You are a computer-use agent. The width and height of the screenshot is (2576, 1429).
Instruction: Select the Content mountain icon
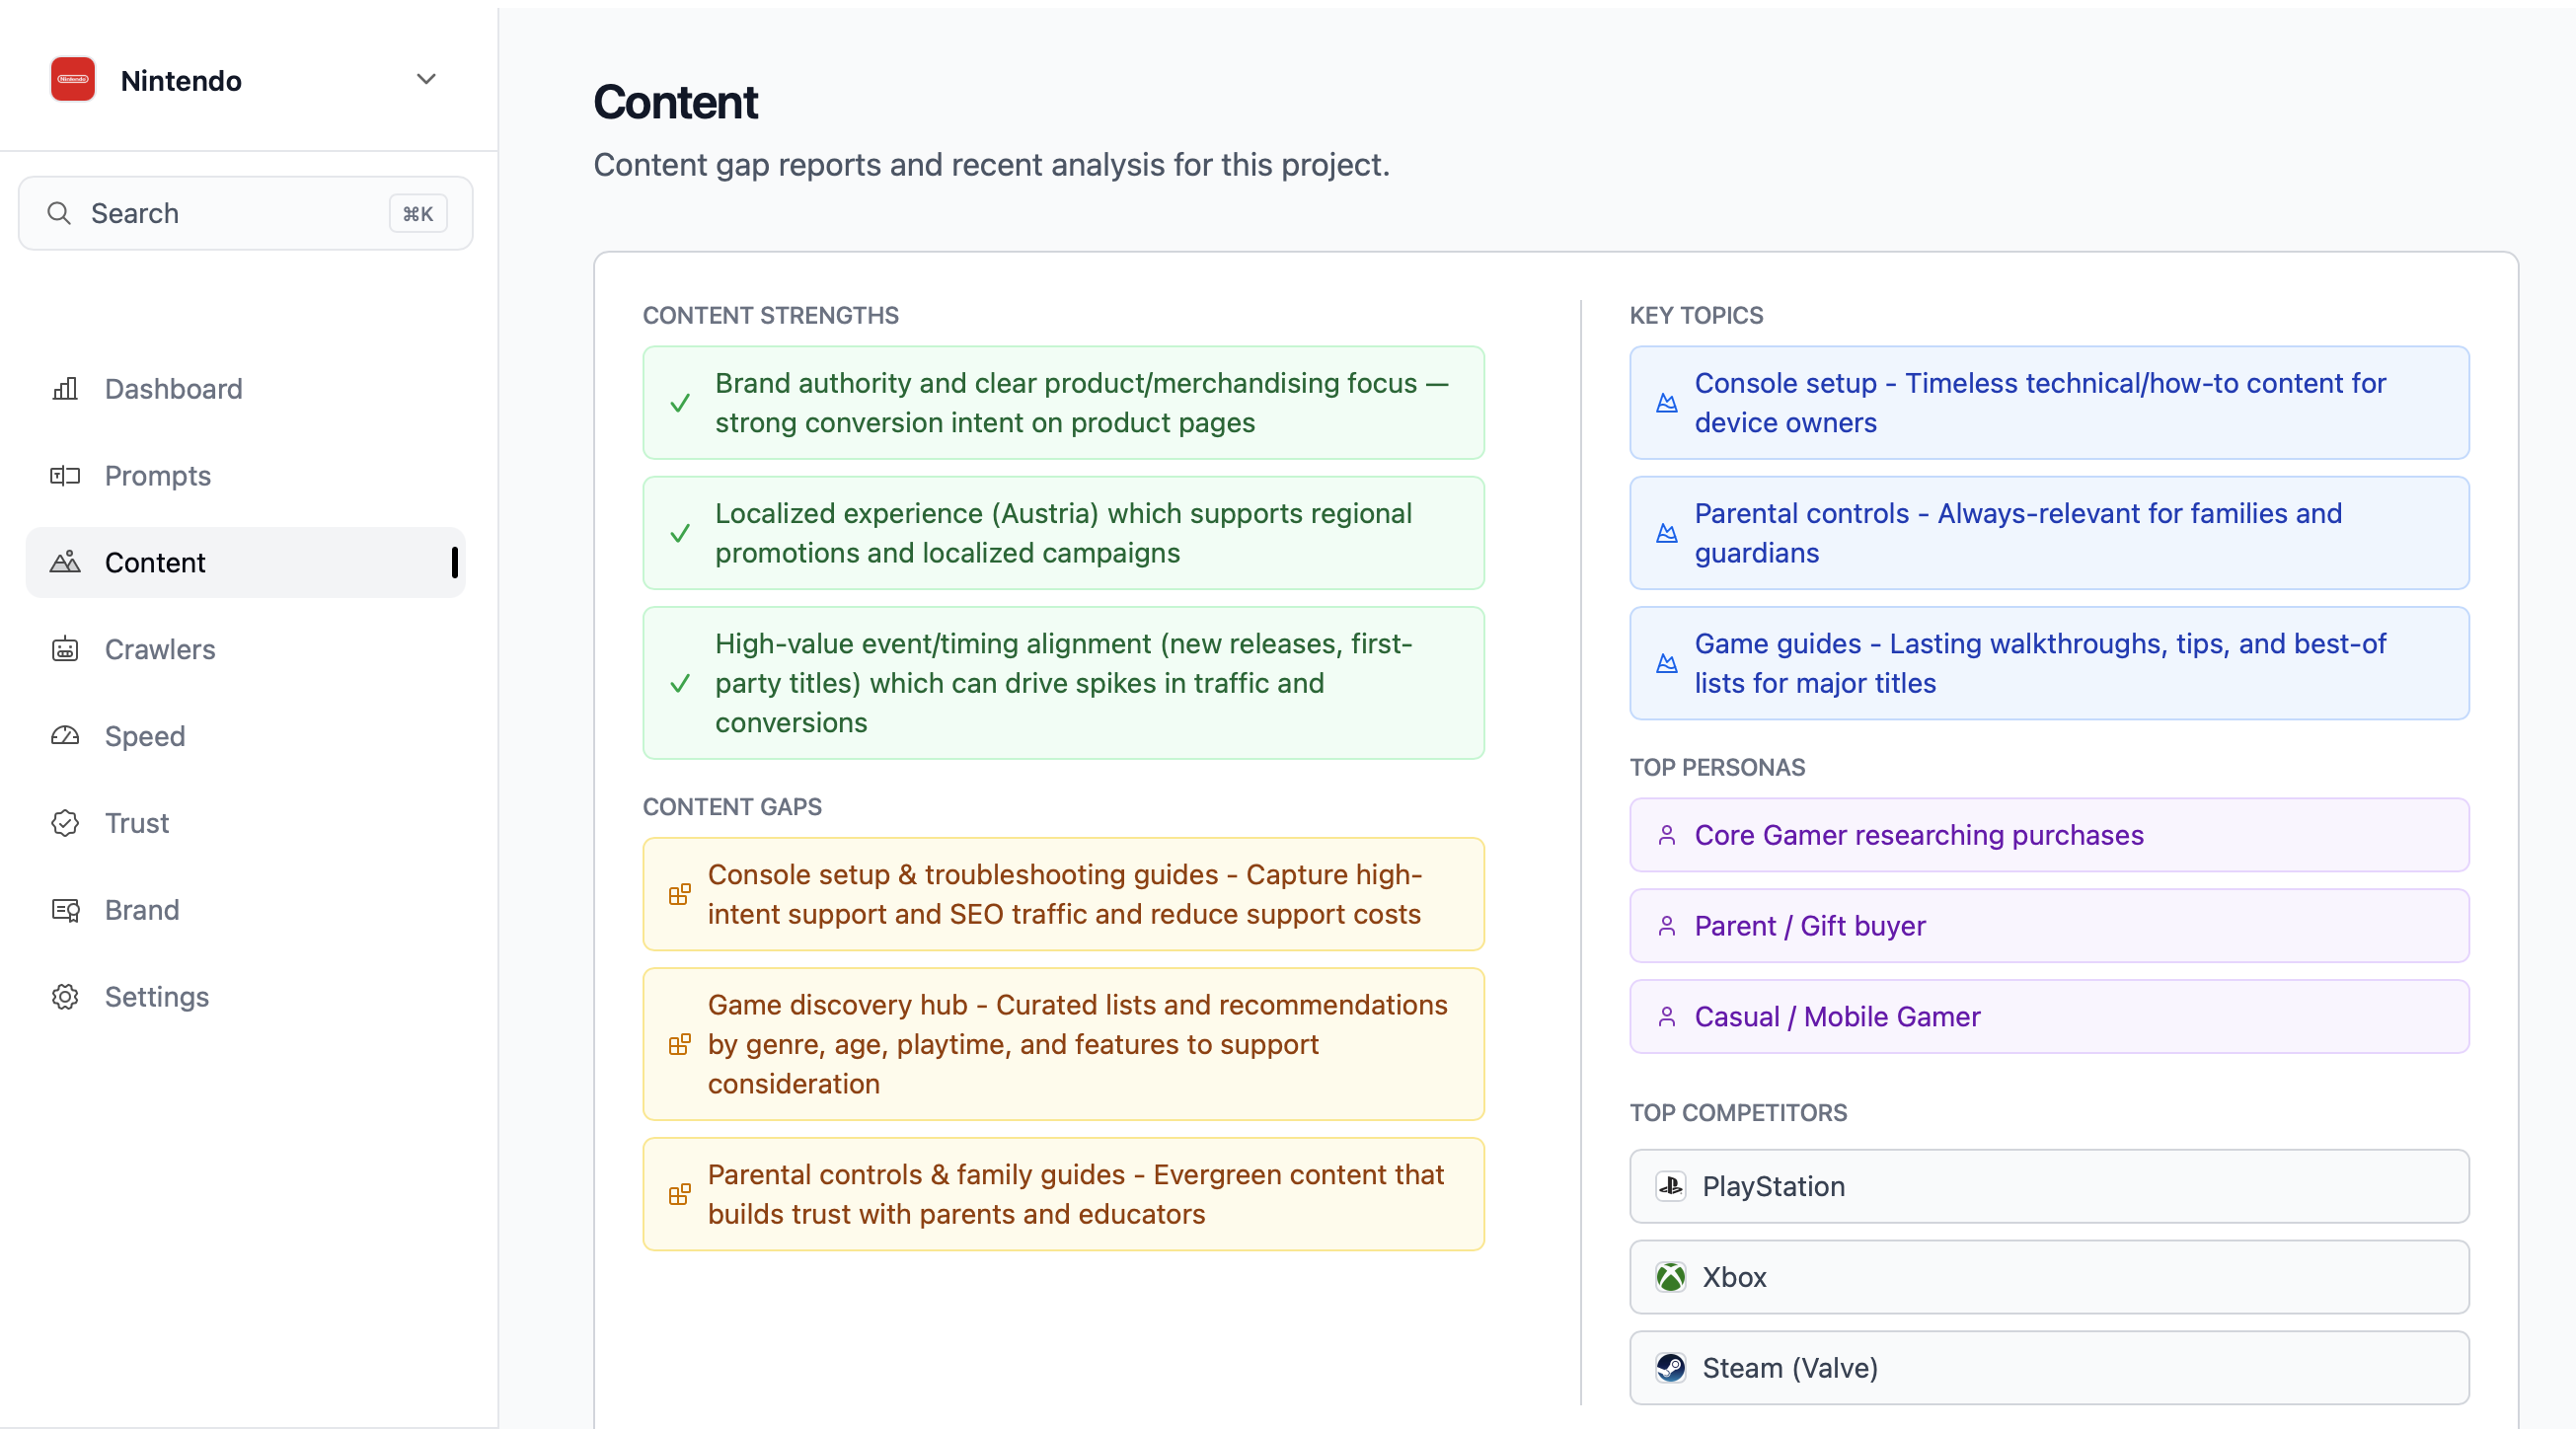pos(65,562)
